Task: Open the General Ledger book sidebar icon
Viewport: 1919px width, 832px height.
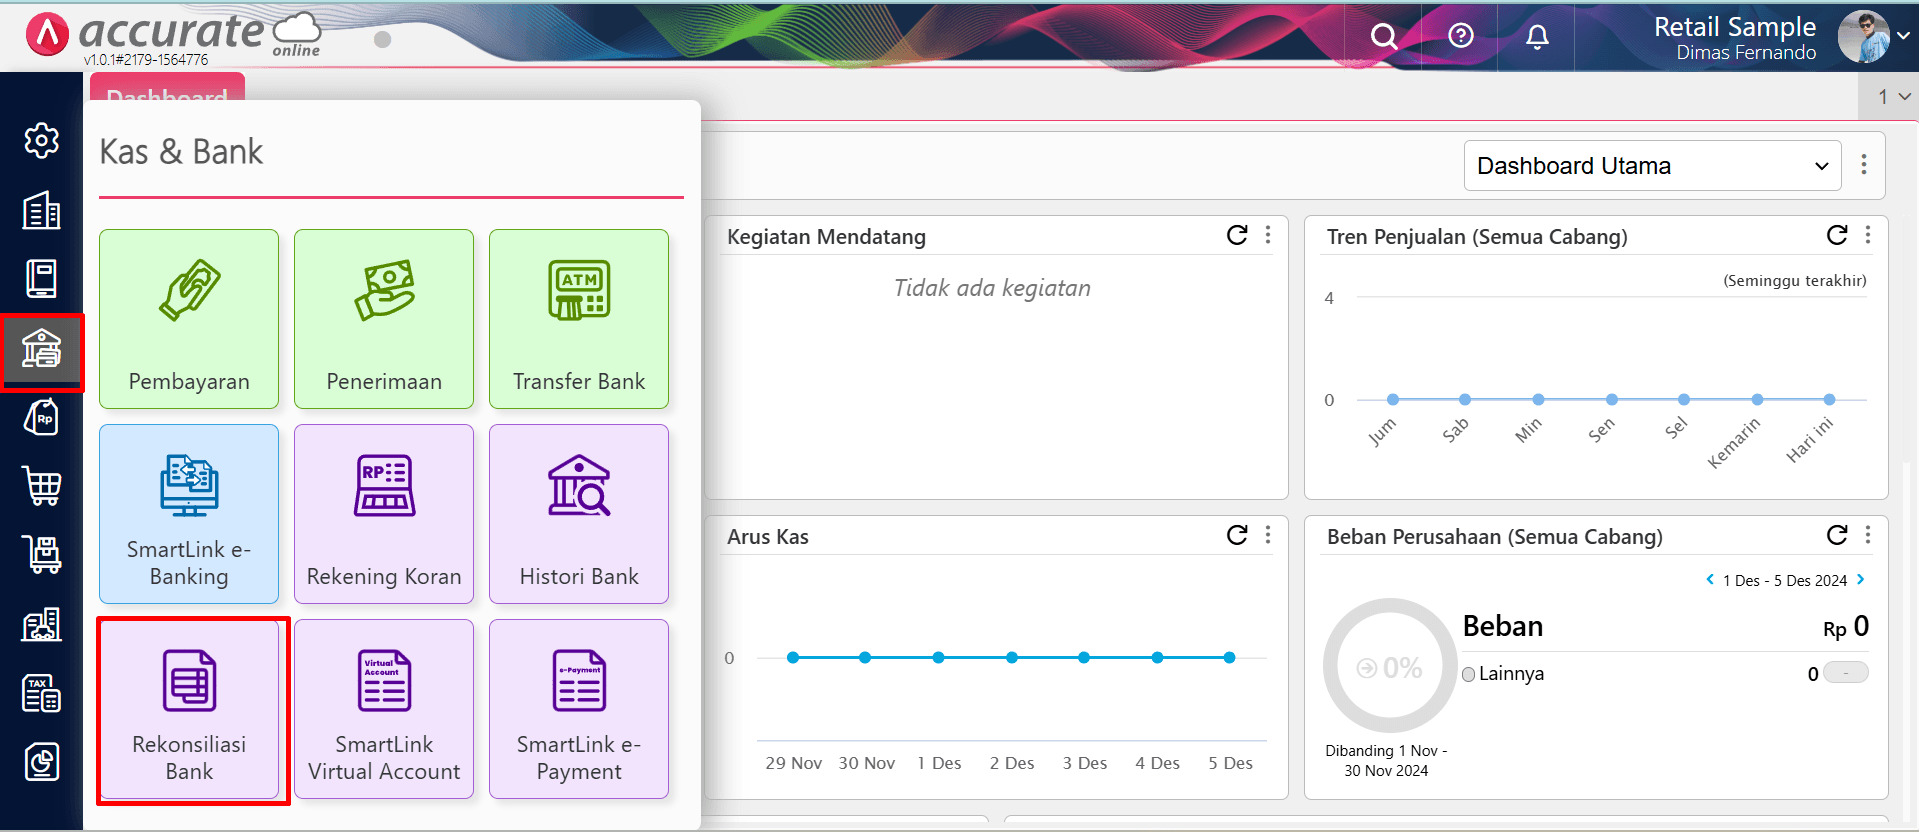Action: 41,279
